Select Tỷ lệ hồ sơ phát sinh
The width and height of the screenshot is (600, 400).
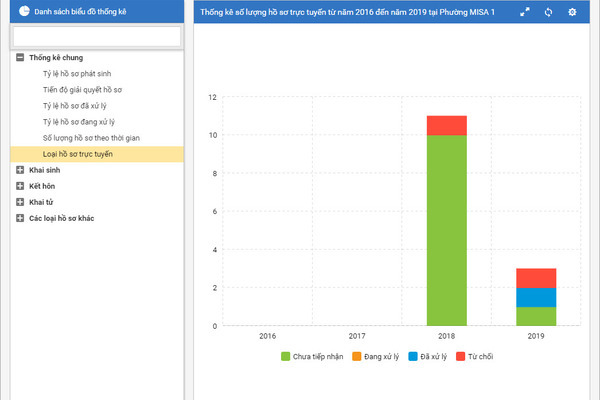coord(83,74)
